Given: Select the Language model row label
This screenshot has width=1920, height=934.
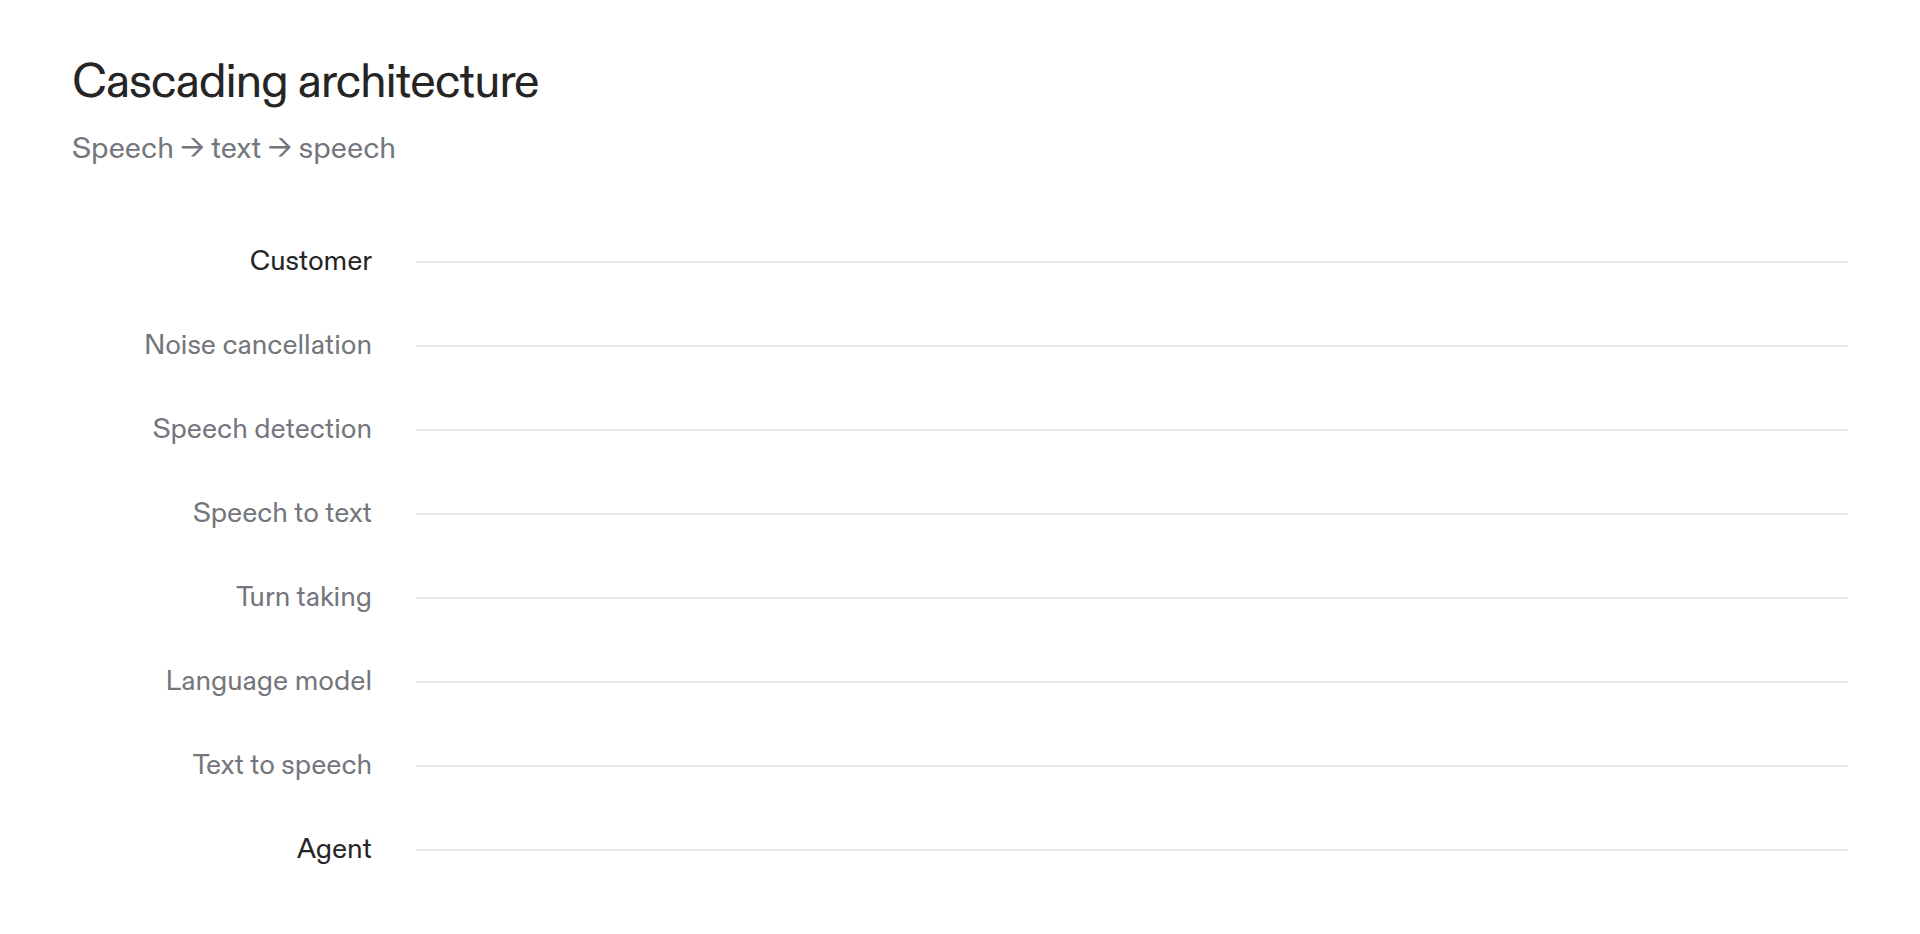Looking at the screenshot, I should (x=269, y=681).
